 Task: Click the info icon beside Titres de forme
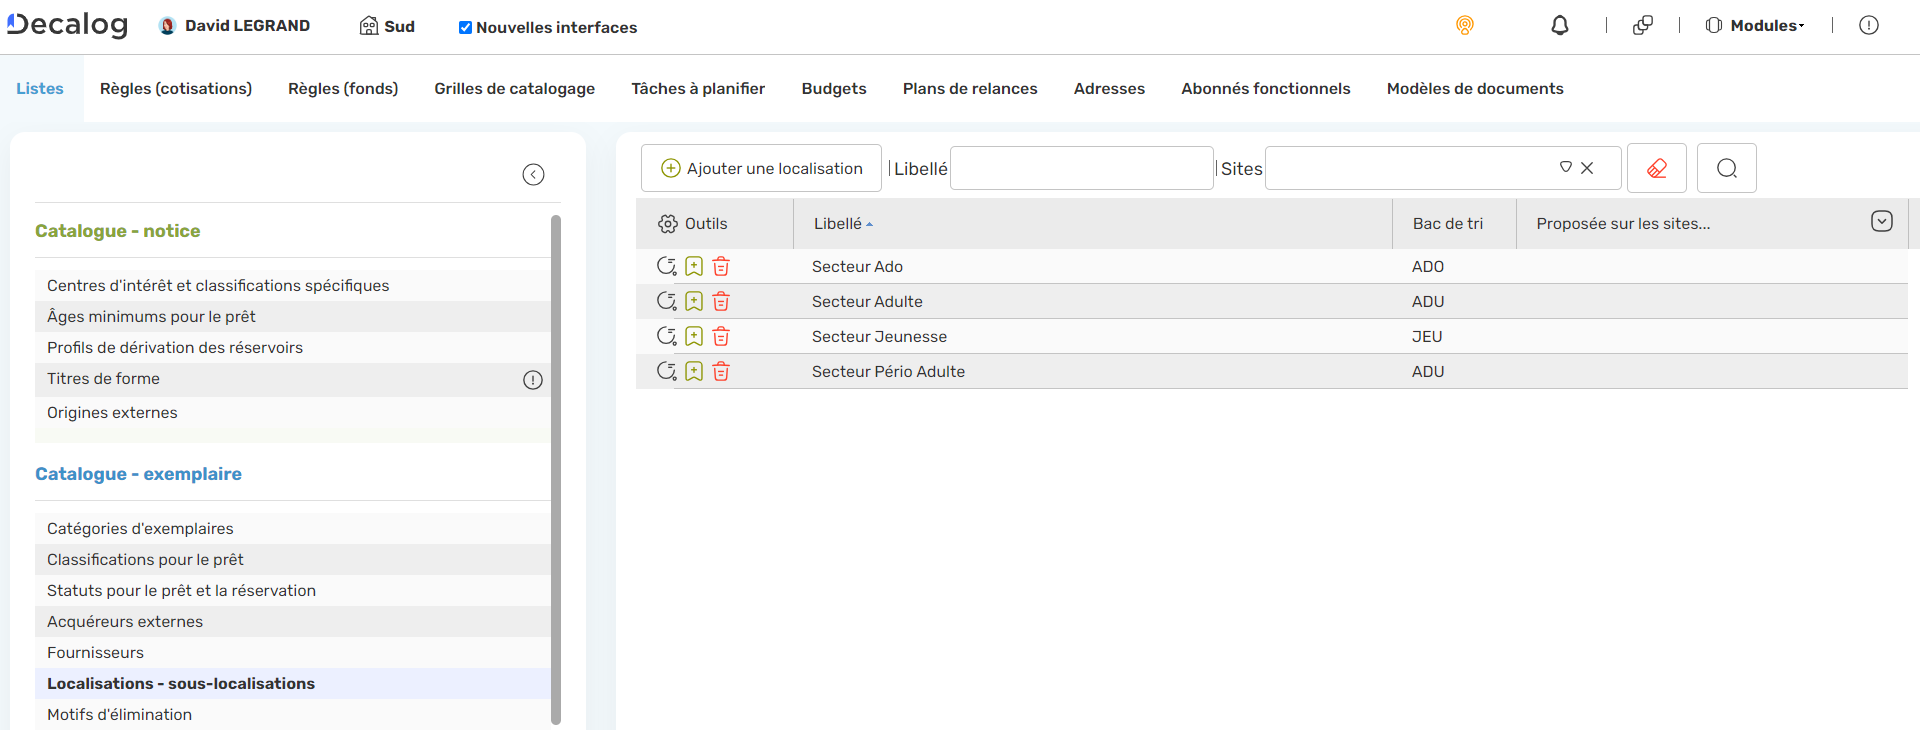(x=533, y=380)
